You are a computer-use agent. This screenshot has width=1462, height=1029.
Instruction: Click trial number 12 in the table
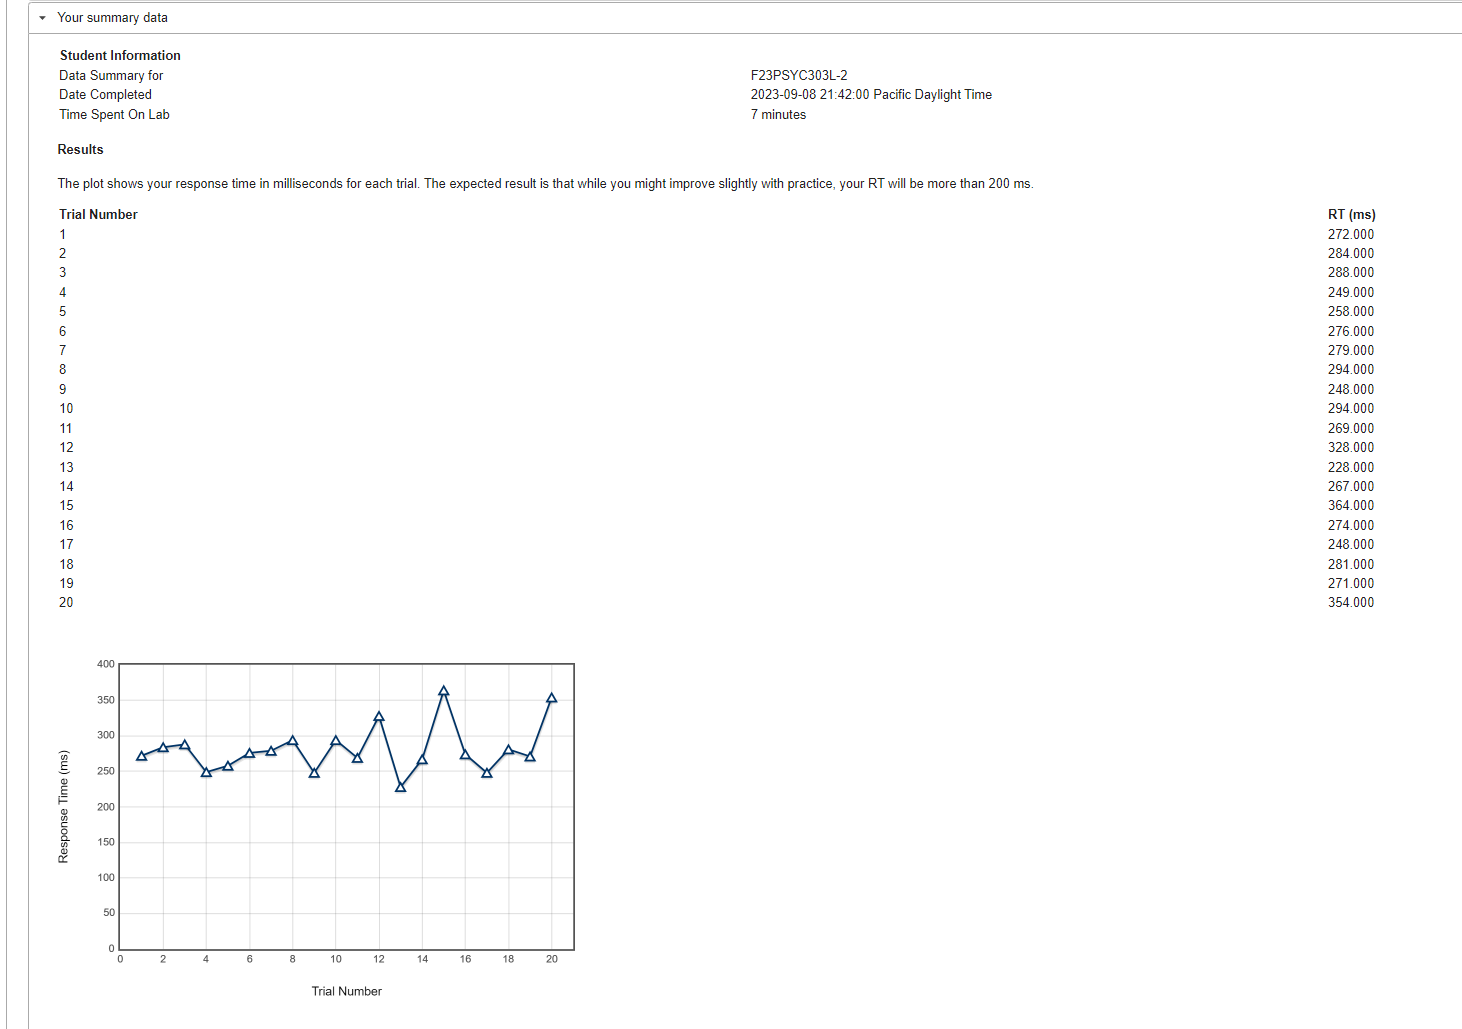coord(66,448)
